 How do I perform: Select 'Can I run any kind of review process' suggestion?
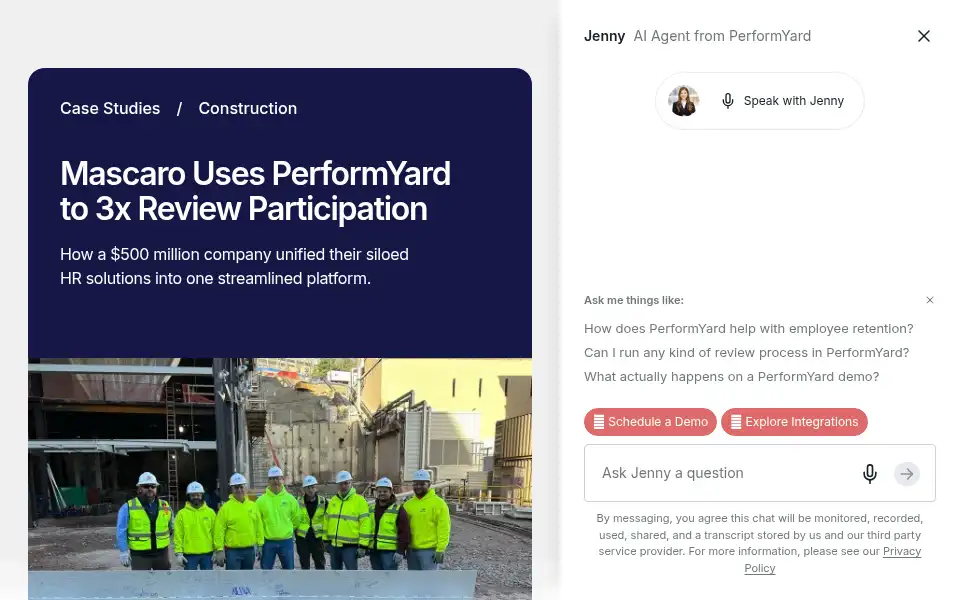pos(746,353)
